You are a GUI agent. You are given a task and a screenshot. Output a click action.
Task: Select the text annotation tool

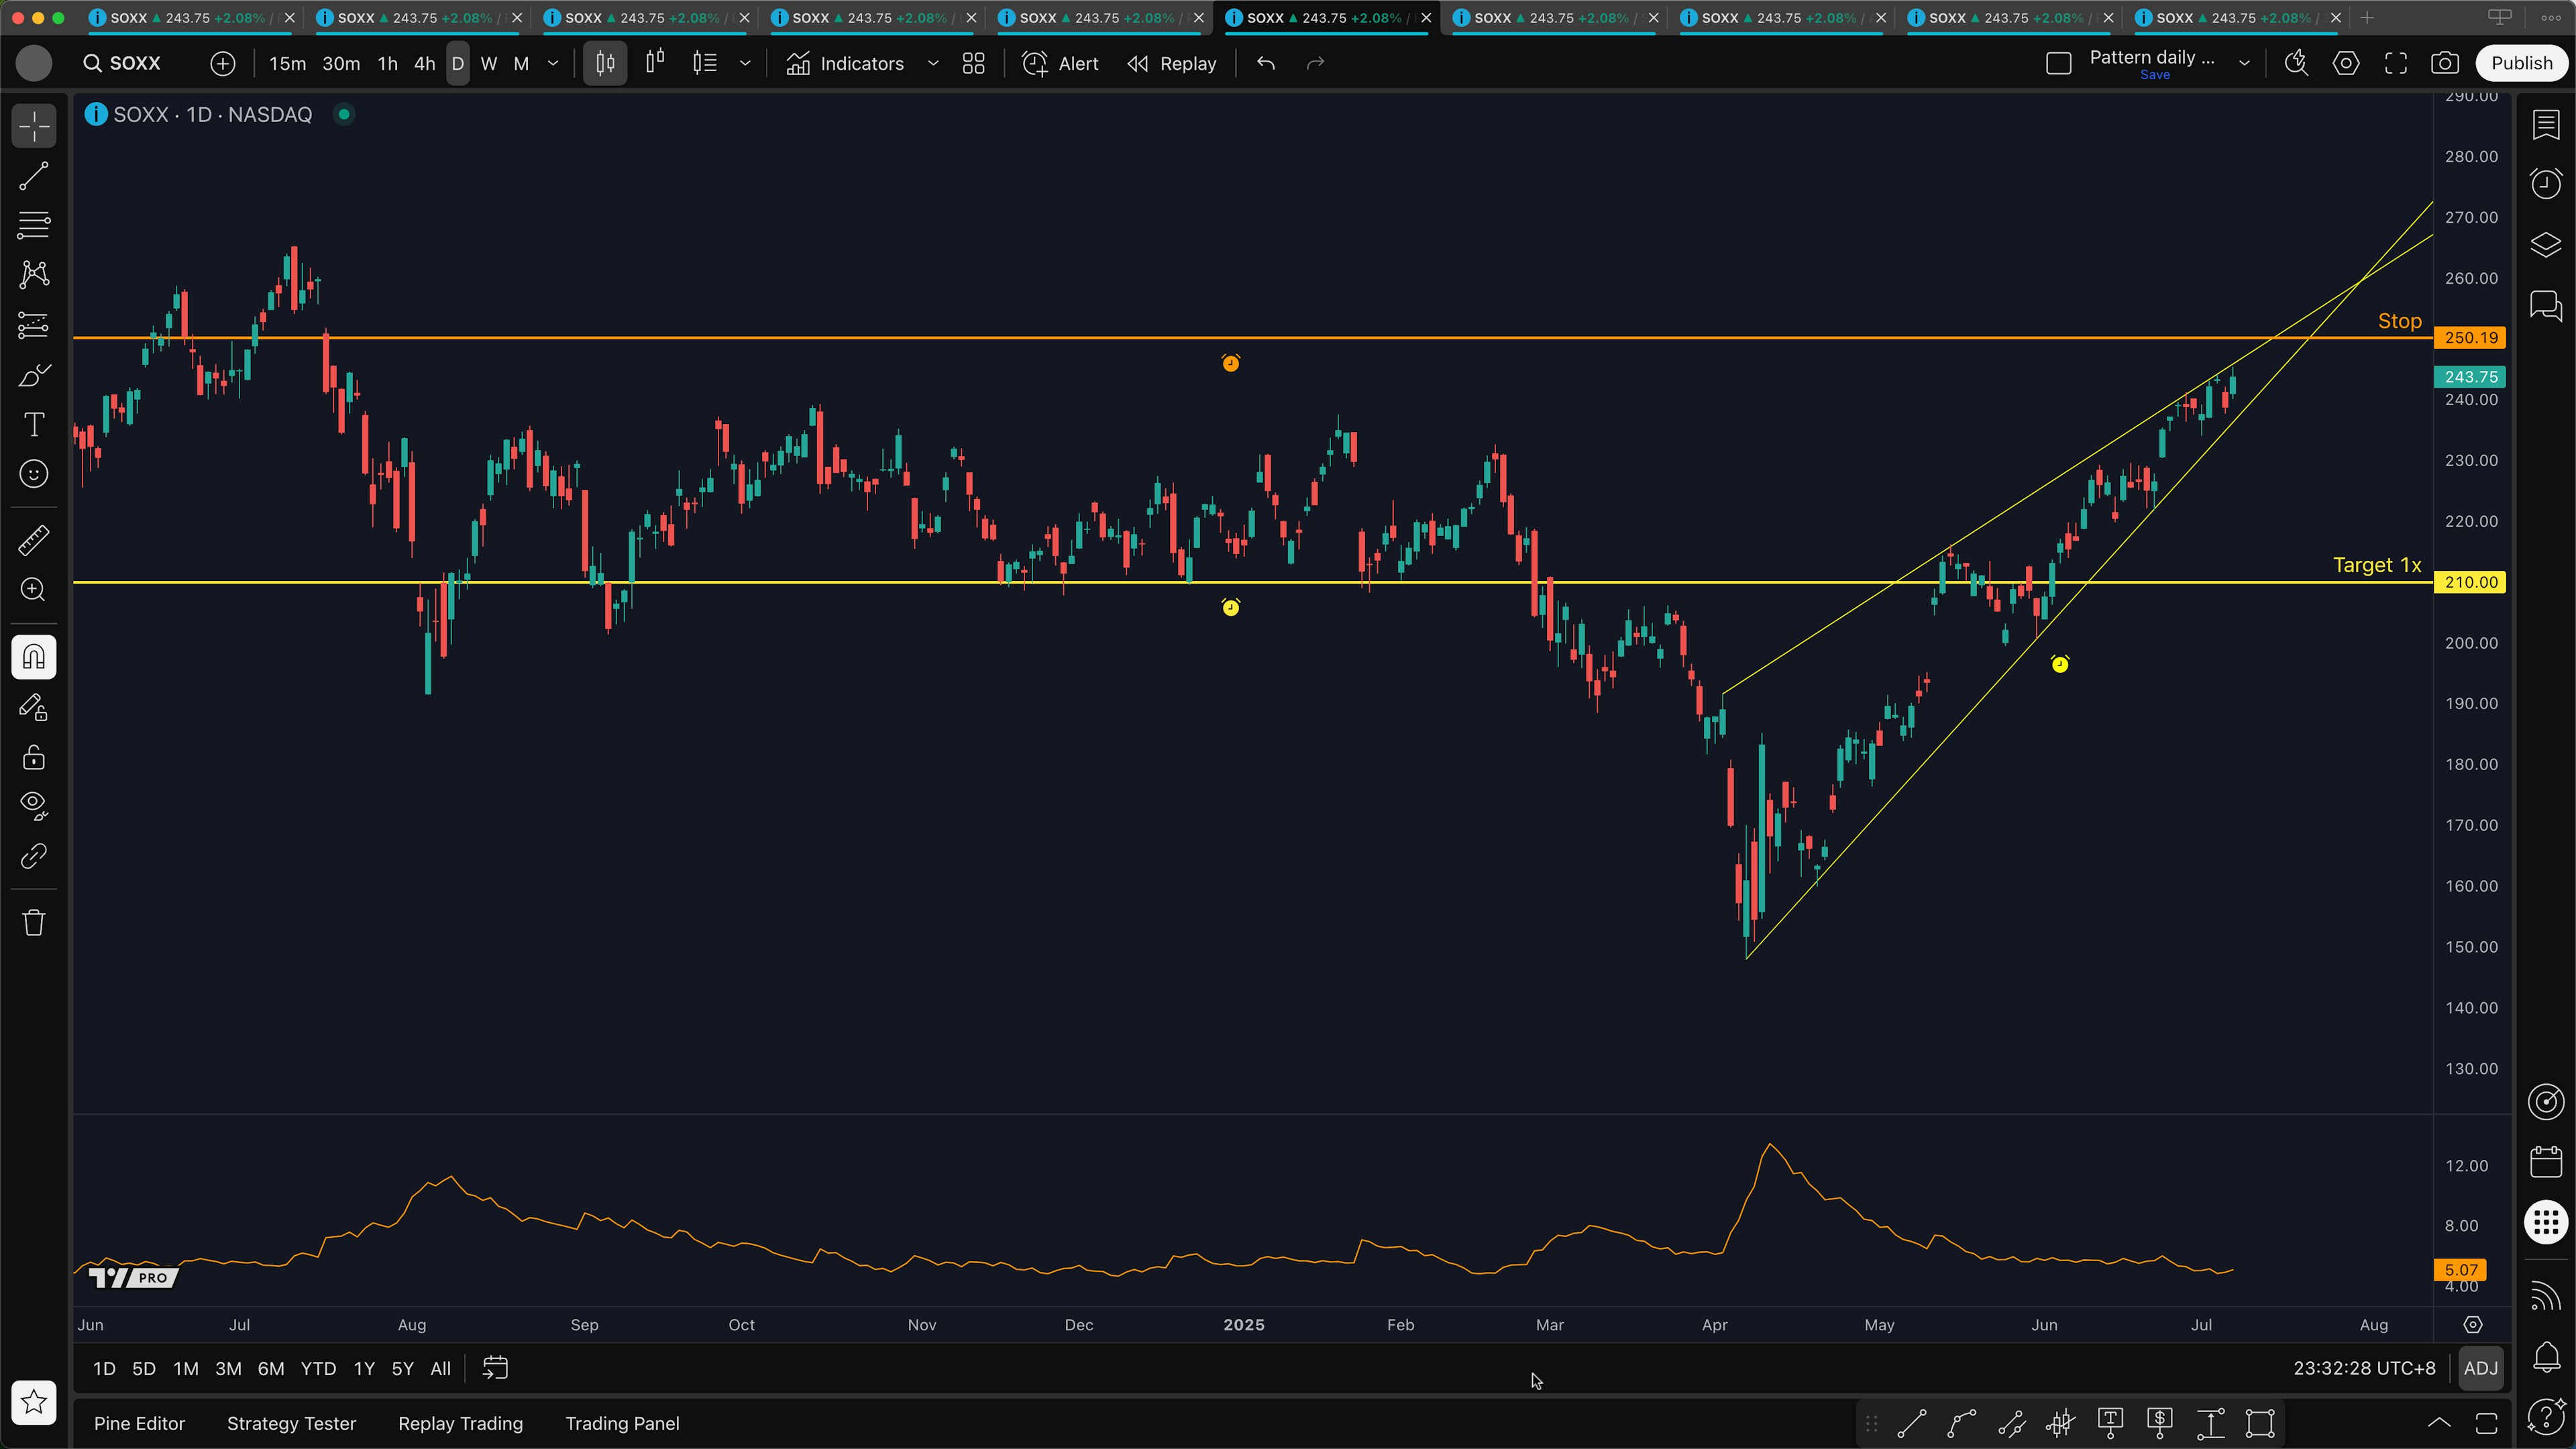[x=34, y=424]
